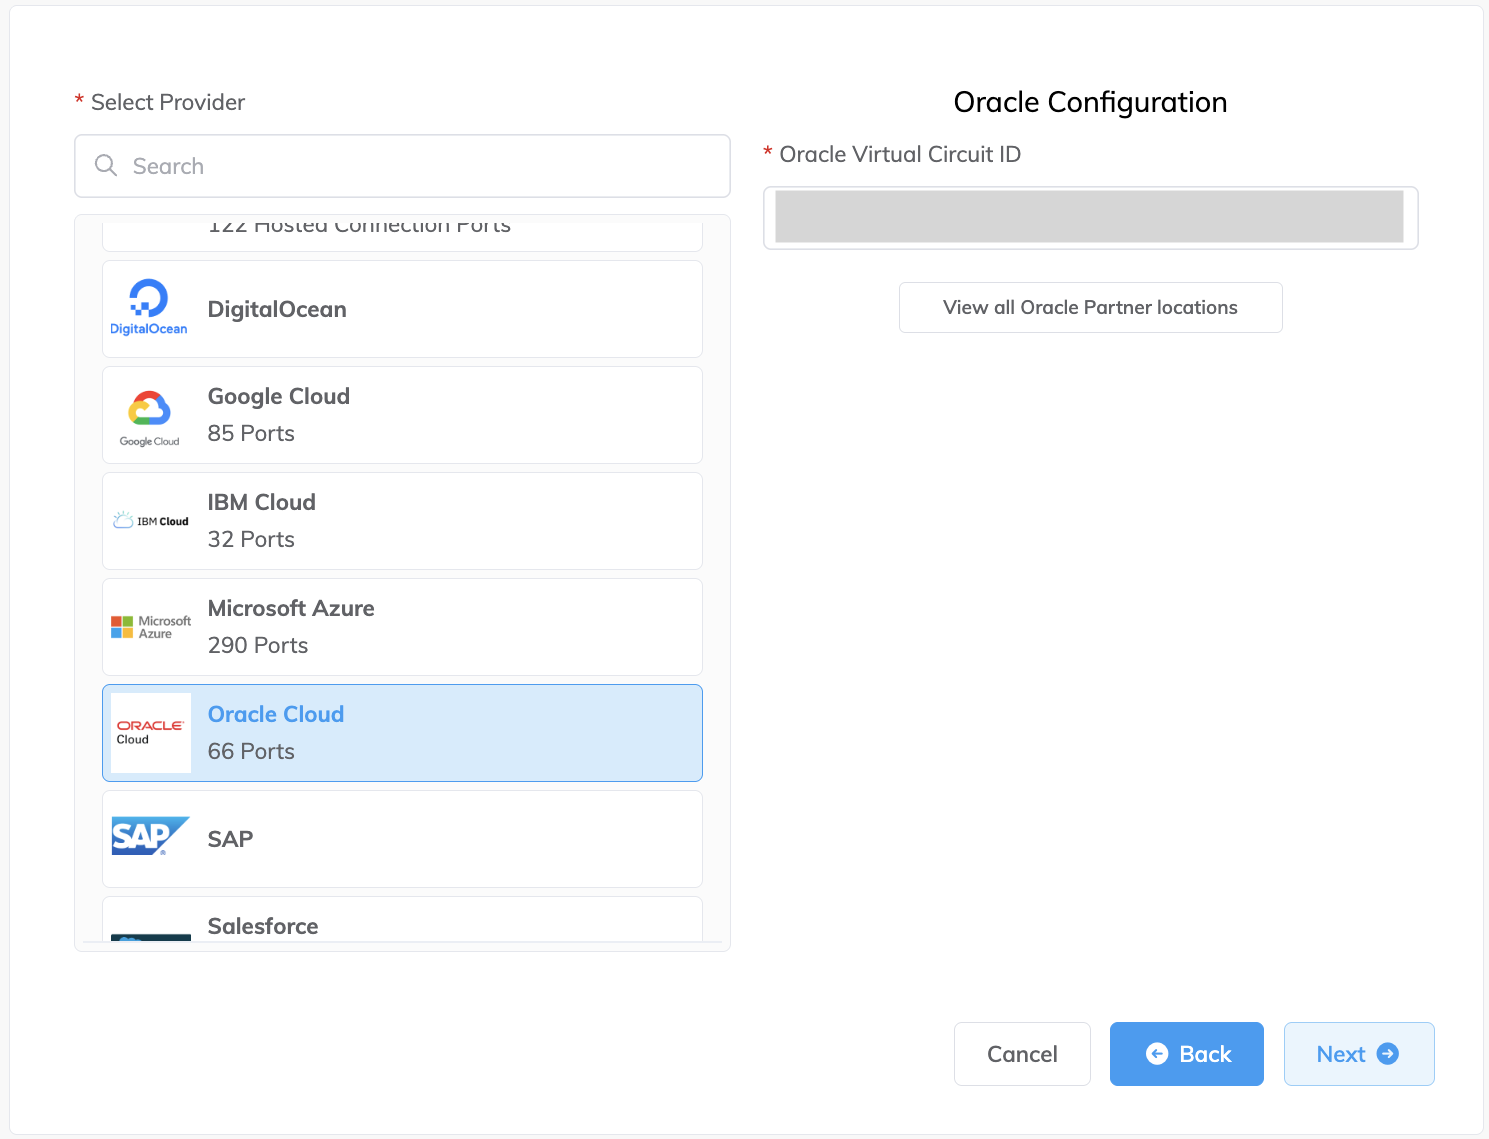Click the DigitalOcean logo icon
Viewport: 1489px width, 1139px height.
point(149,308)
